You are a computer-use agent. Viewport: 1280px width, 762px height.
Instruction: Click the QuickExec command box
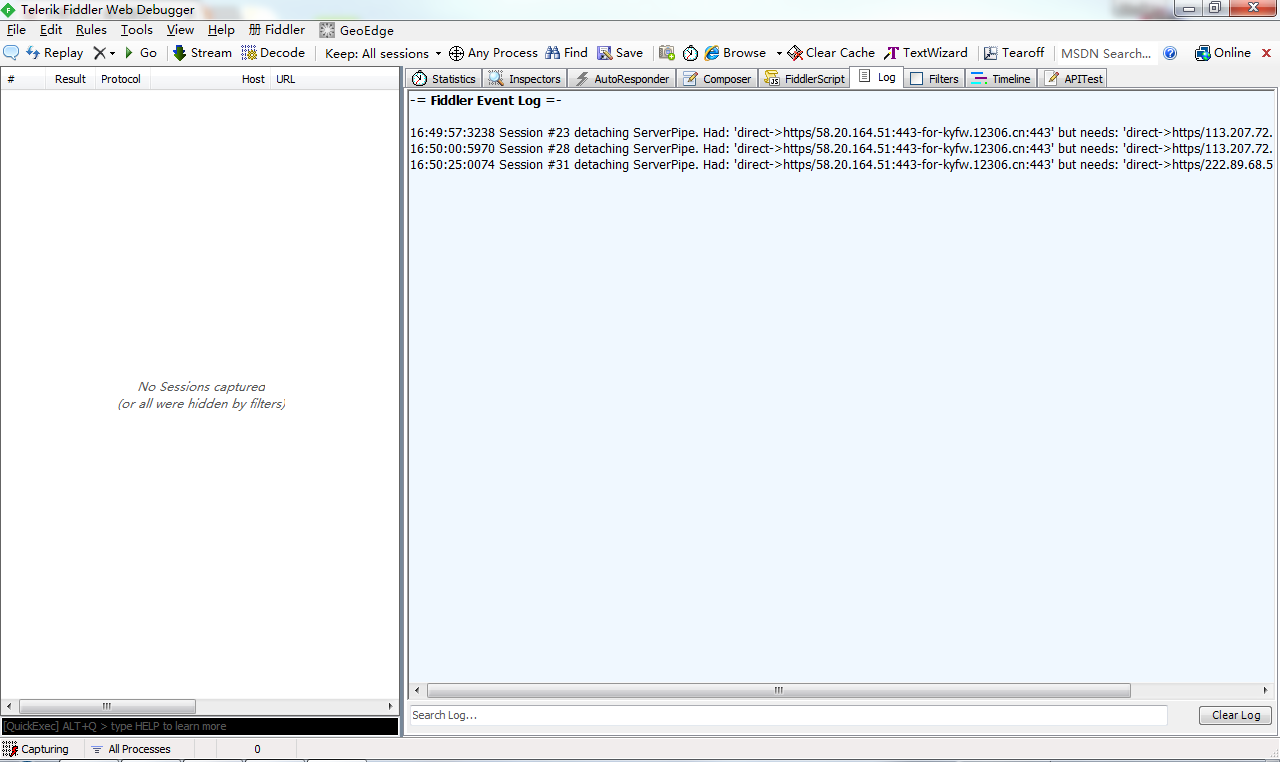pos(200,726)
